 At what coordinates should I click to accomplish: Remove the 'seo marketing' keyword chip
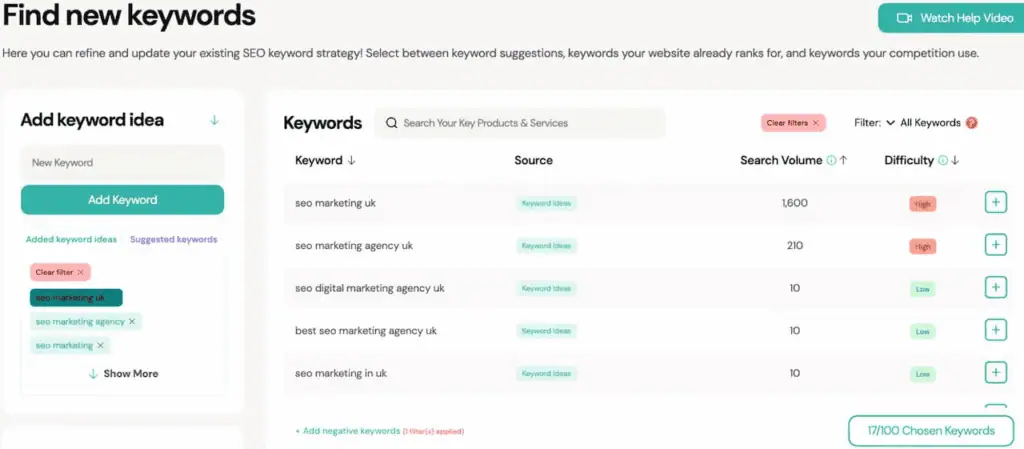pos(100,345)
